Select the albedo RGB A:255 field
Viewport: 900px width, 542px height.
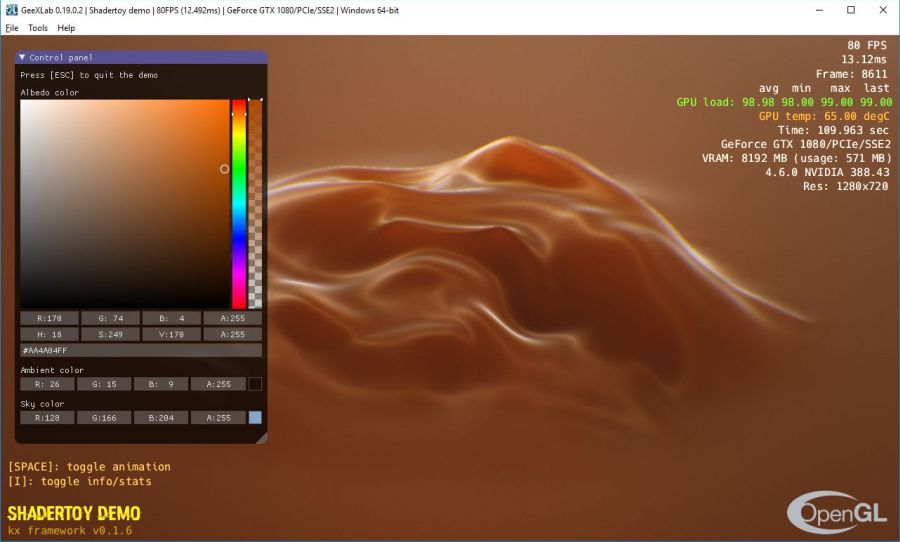[x=232, y=318]
